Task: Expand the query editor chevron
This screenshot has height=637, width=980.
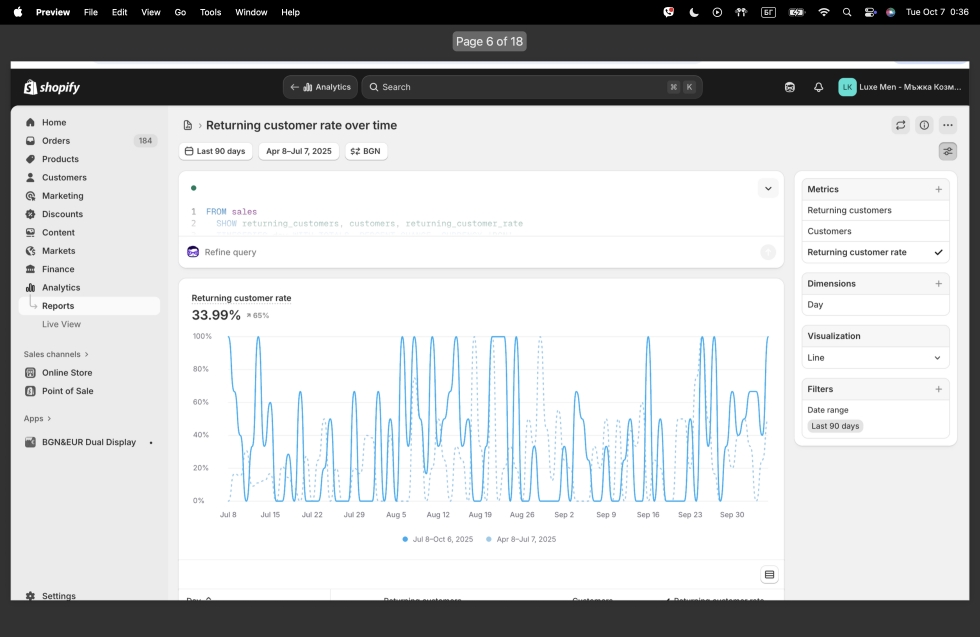Action: coord(768,188)
